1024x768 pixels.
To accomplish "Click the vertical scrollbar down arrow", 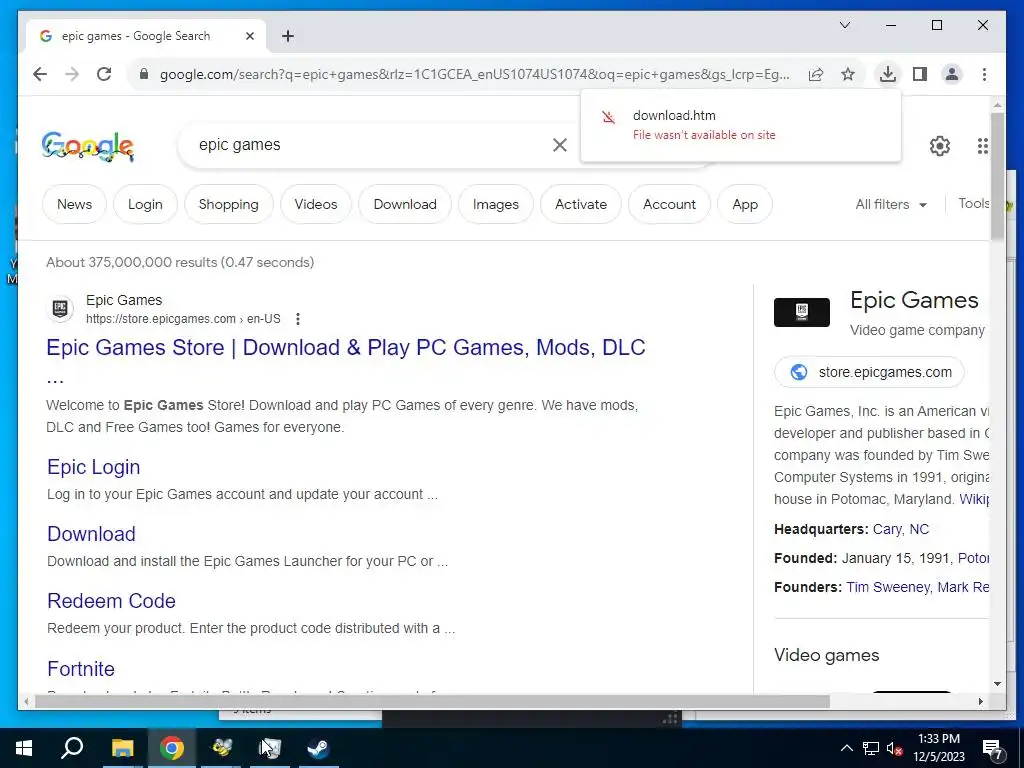I will point(997,684).
